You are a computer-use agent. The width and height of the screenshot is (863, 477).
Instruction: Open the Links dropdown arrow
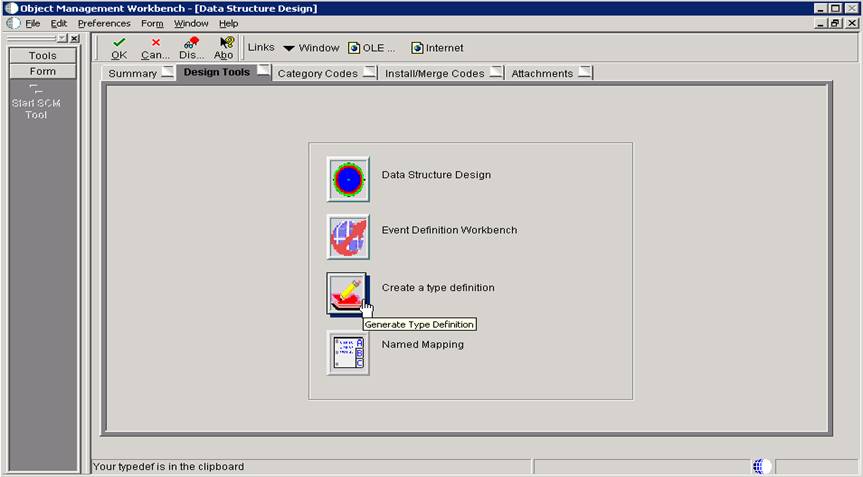[x=288, y=48]
